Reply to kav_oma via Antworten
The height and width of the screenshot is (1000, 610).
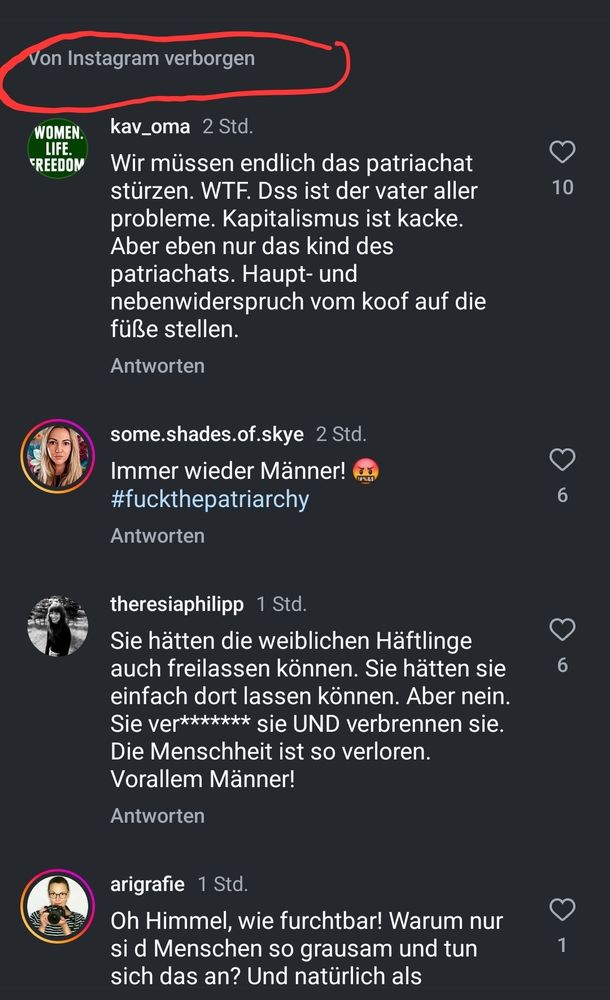click(x=157, y=366)
